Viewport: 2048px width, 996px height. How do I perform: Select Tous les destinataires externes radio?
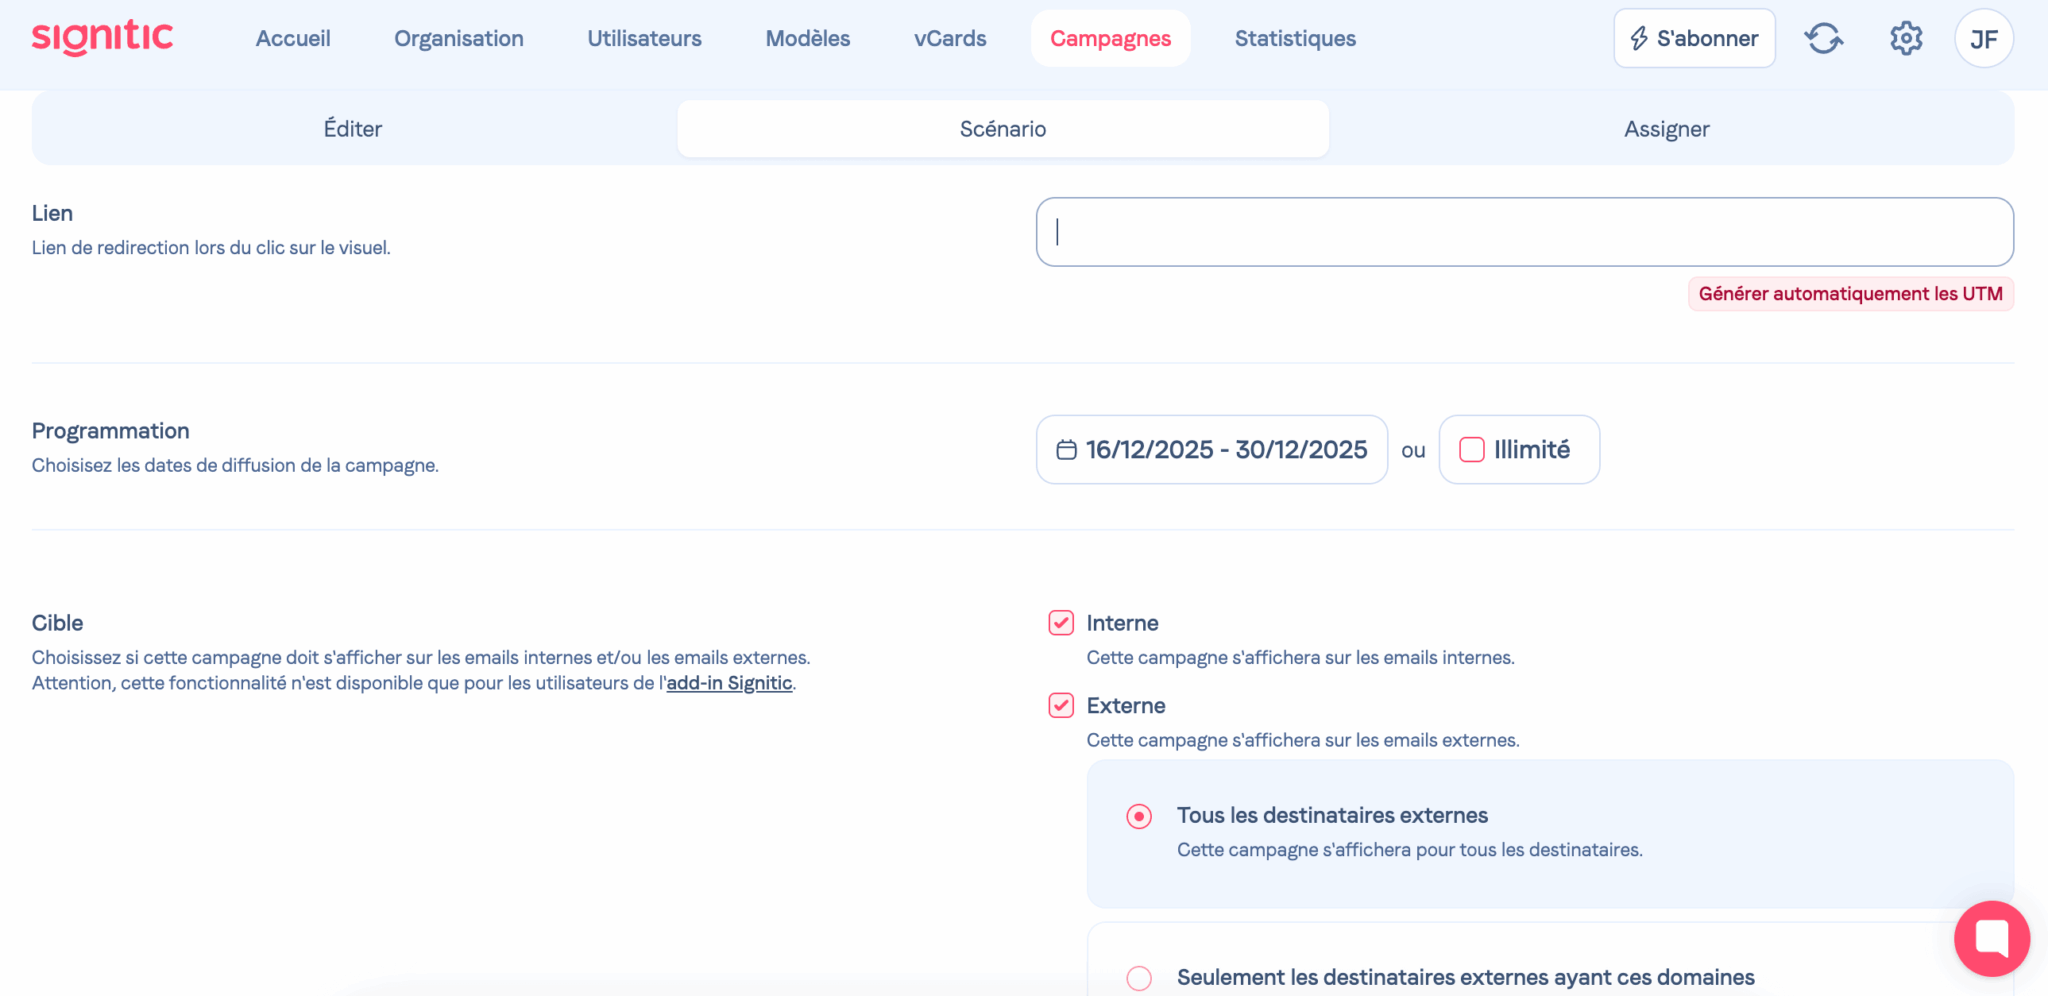click(1139, 817)
